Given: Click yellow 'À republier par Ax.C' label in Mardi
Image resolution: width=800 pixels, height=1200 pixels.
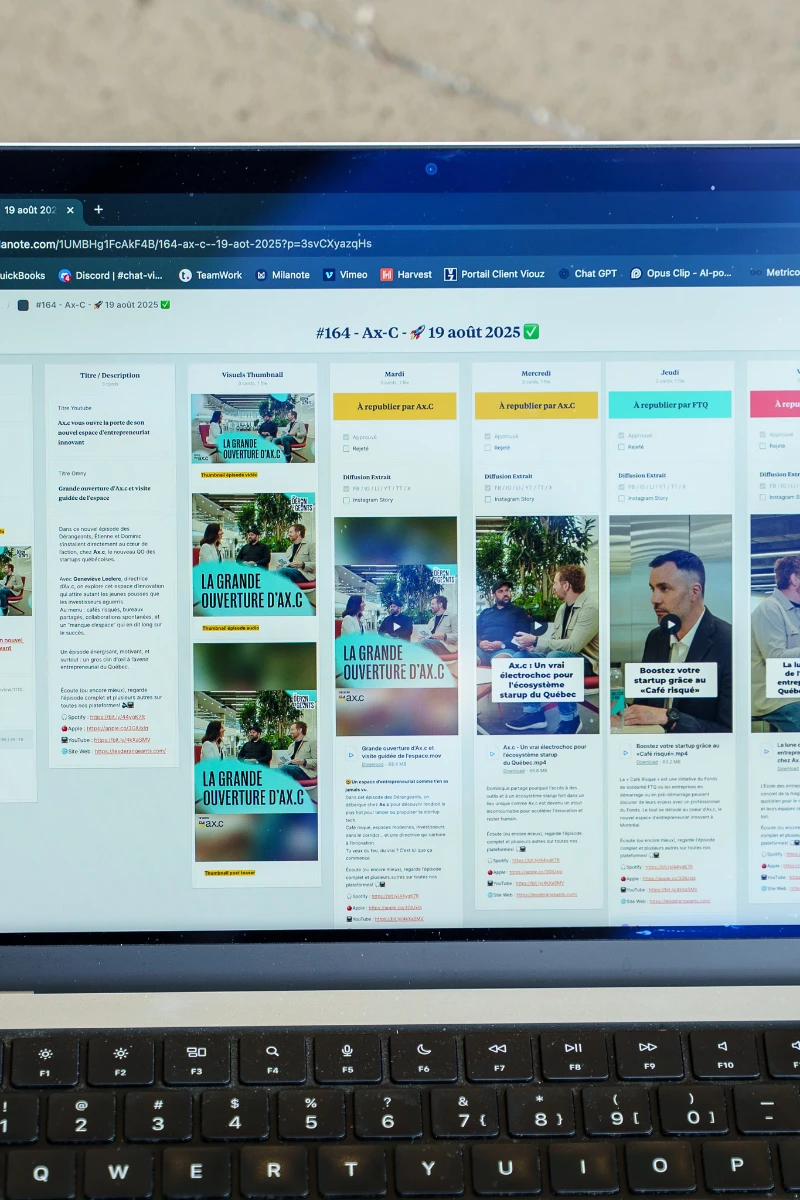Looking at the screenshot, I should (395, 406).
